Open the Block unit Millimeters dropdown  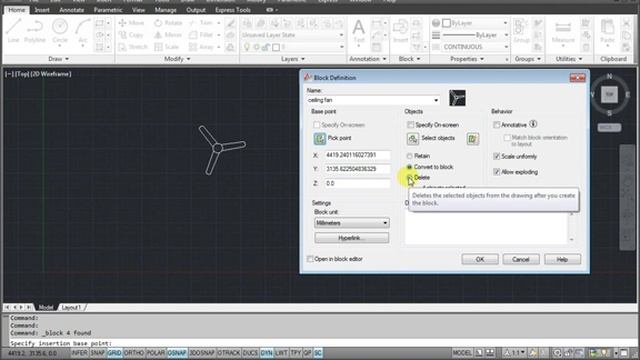coord(352,223)
